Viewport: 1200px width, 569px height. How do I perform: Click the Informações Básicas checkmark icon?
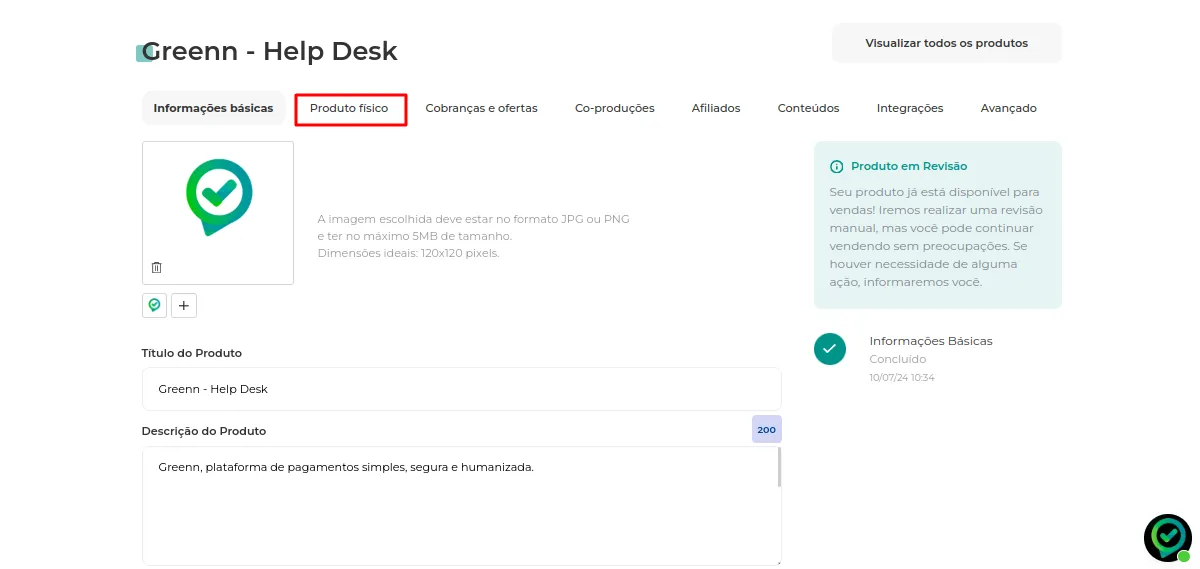coord(830,349)
